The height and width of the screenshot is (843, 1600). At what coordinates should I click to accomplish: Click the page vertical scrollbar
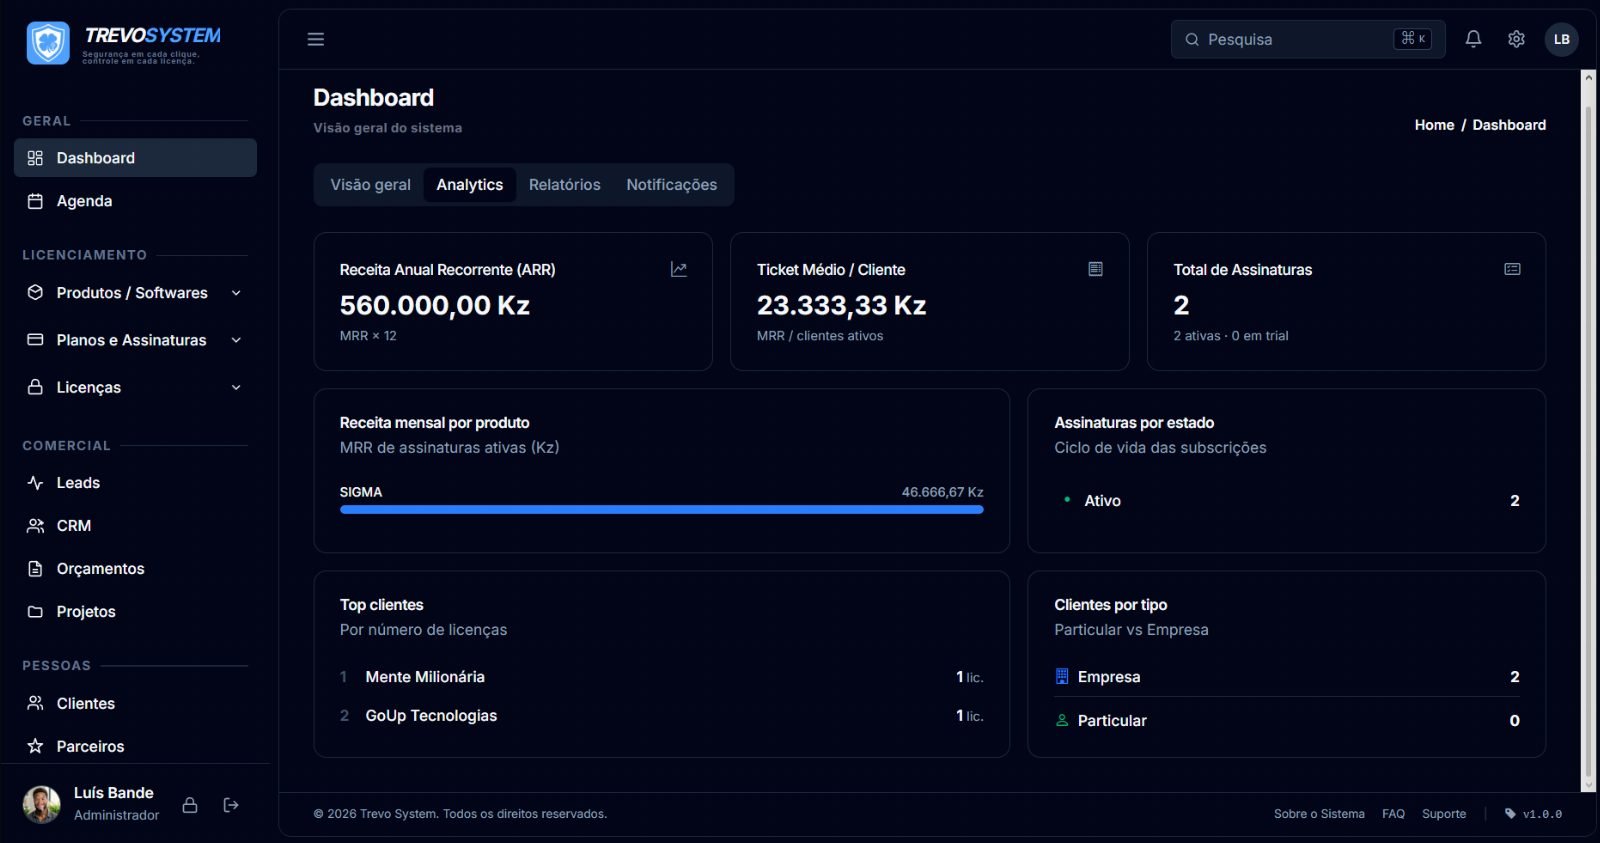[x=1588, y=430]
